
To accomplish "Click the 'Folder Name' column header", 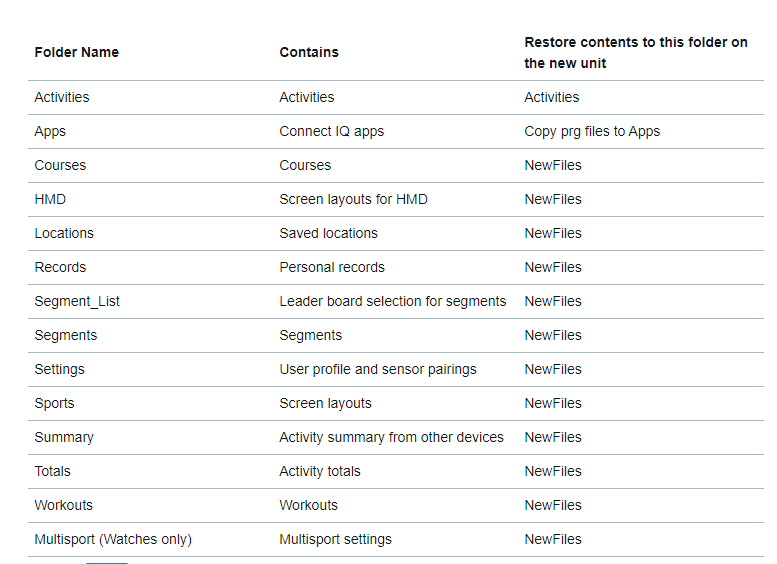I will pos(76,52).
